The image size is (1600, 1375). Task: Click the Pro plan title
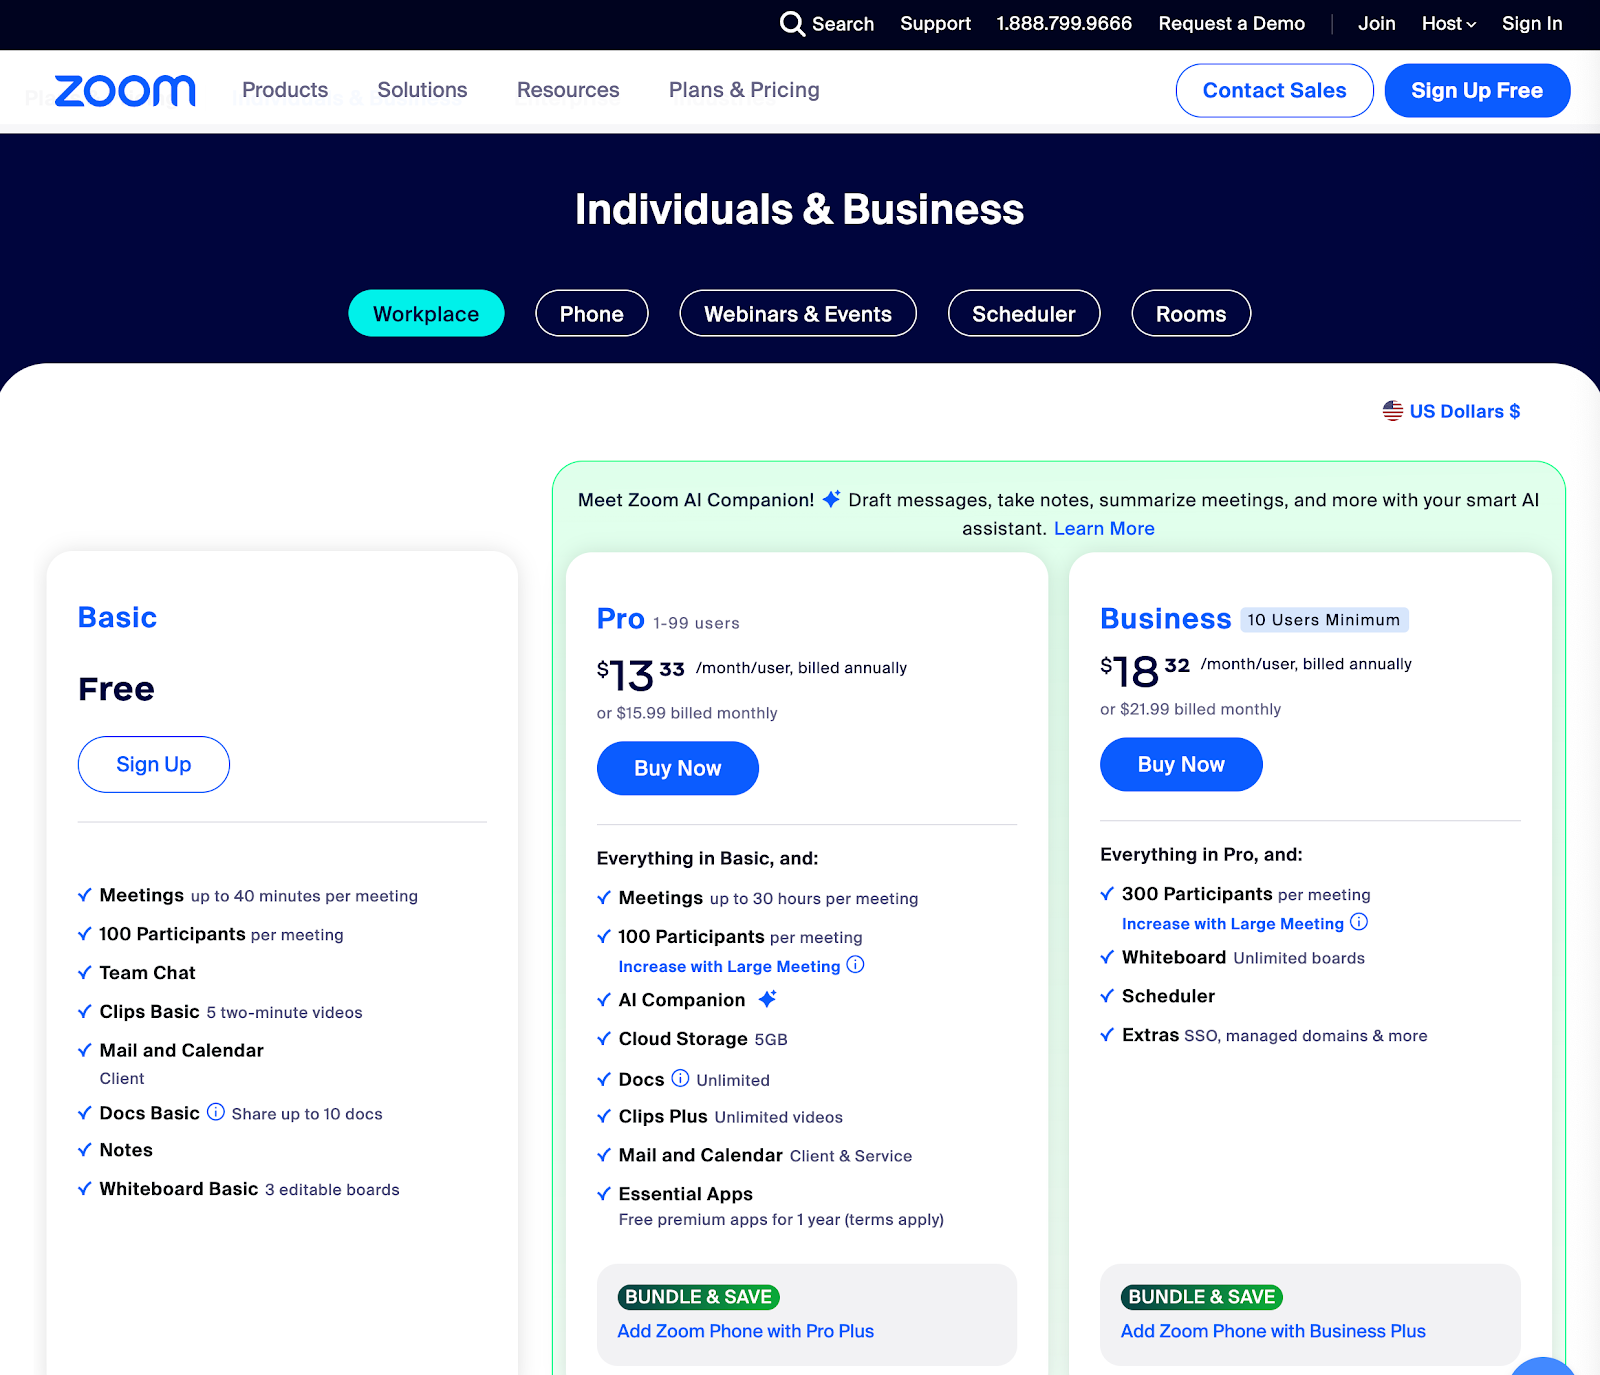point(621,619)
